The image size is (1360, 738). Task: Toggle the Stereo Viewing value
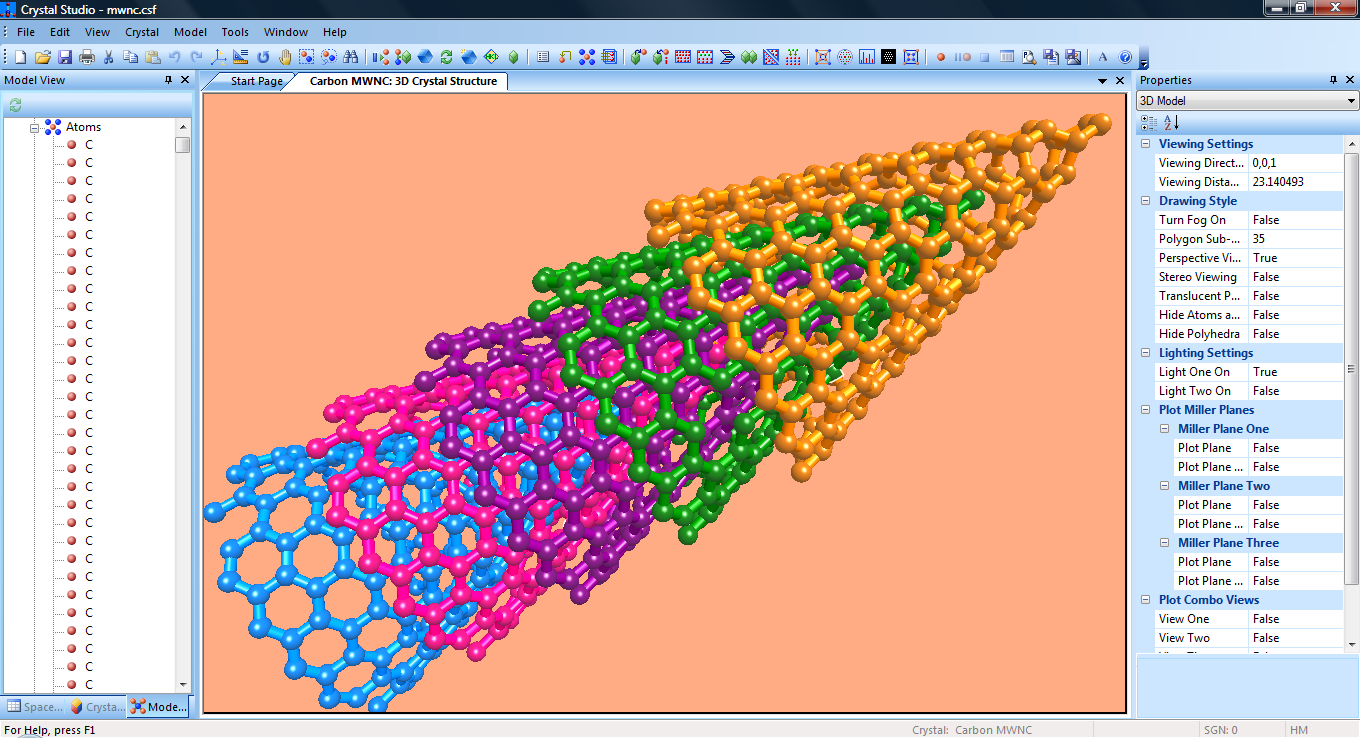tap(1295, 277)
